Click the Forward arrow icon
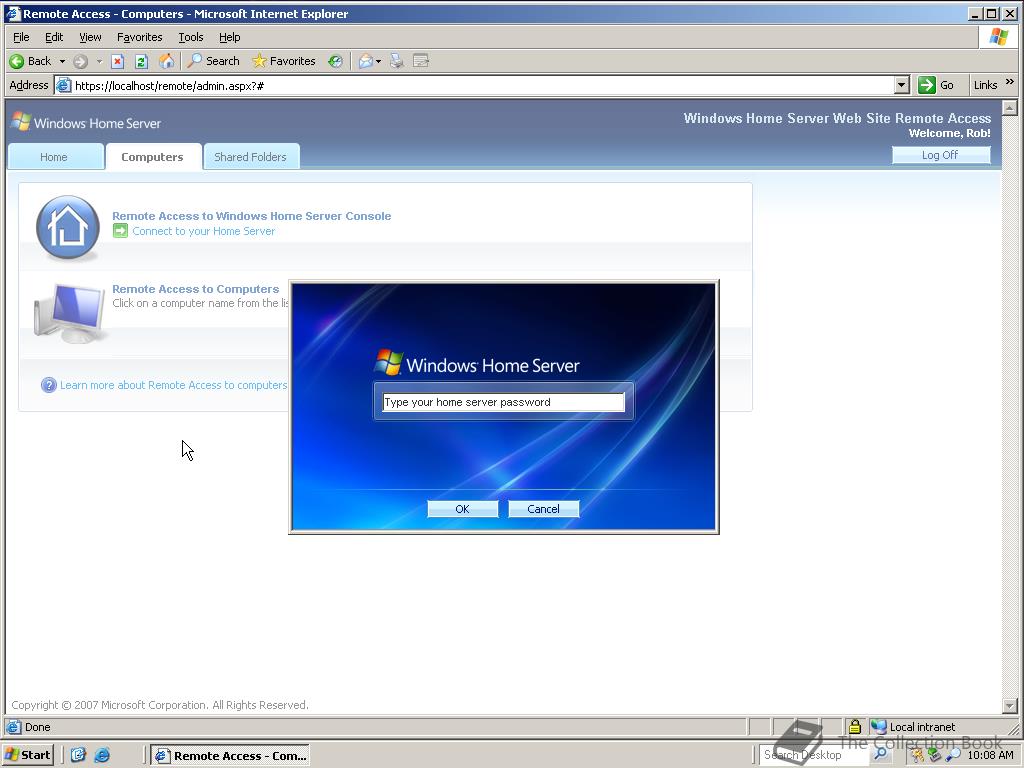 (x=80, y=61)
